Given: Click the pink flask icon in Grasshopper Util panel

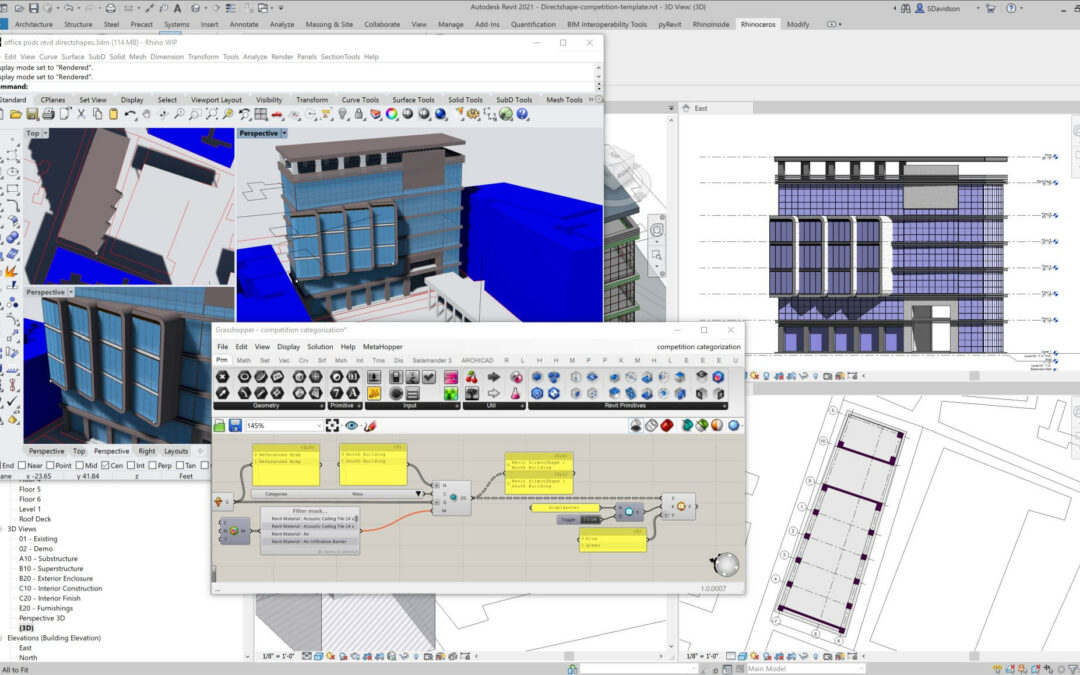Looking at the screenshot, I should (515, 394).
